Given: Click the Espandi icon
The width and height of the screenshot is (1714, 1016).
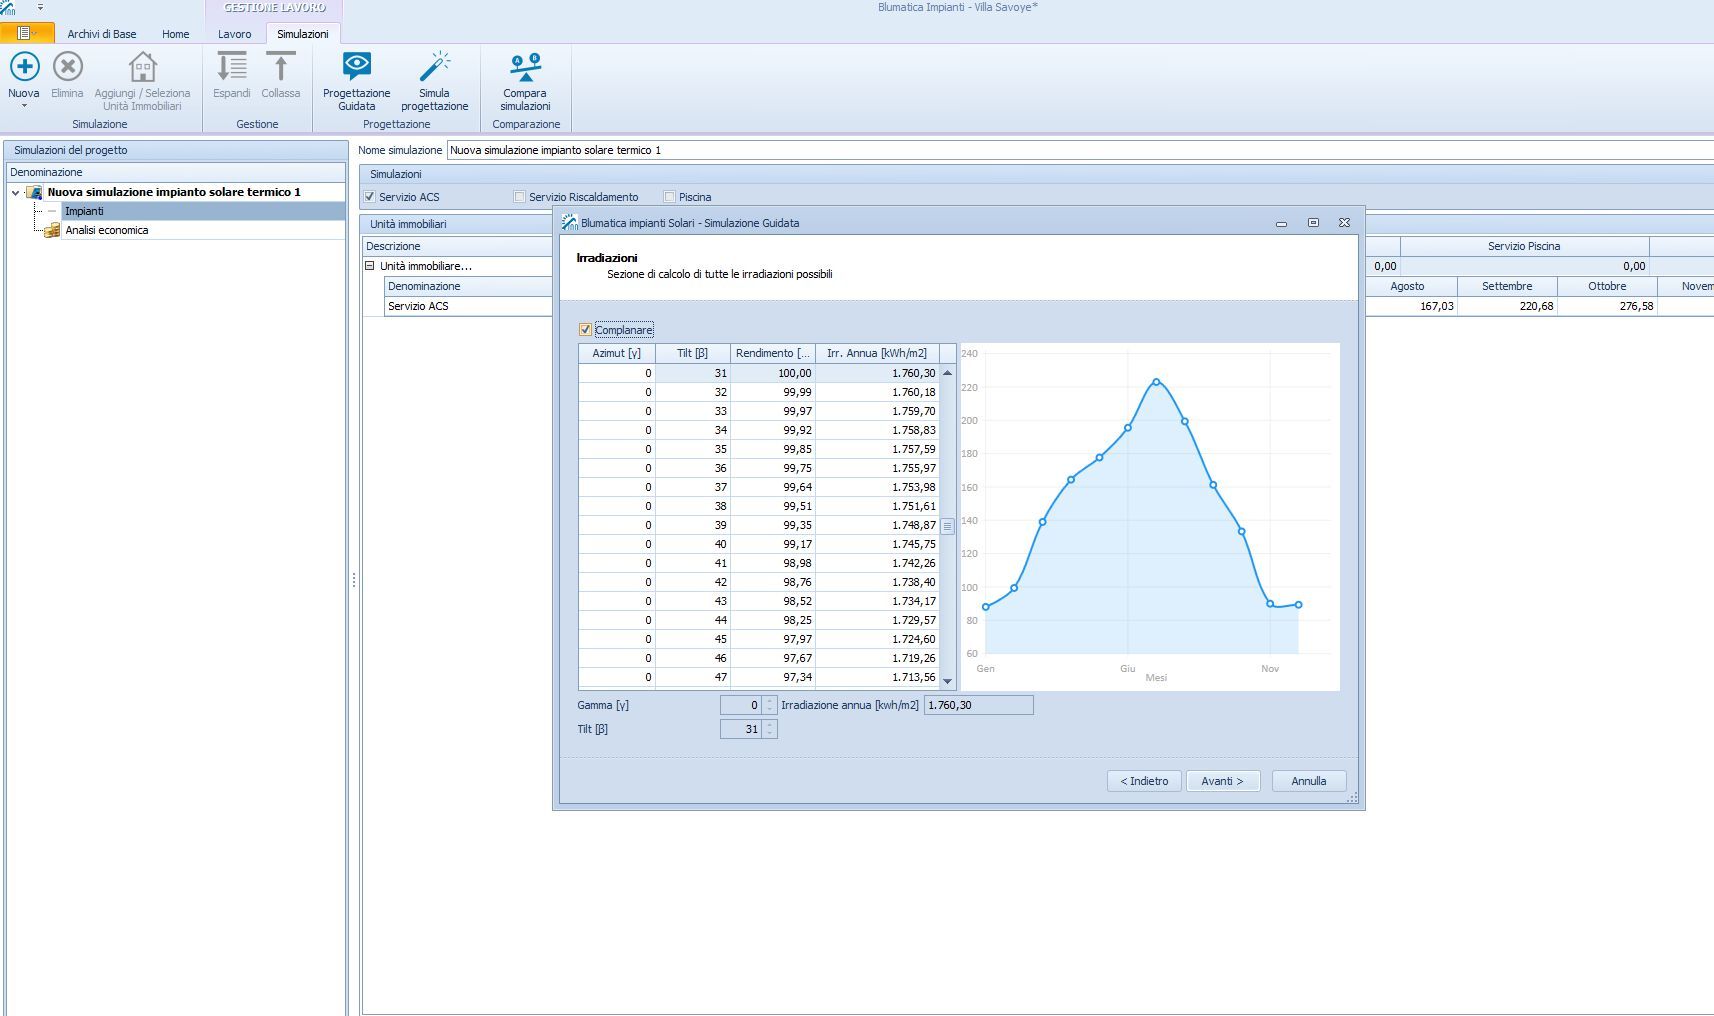Looking at the screenshot, I should point(232,68).
